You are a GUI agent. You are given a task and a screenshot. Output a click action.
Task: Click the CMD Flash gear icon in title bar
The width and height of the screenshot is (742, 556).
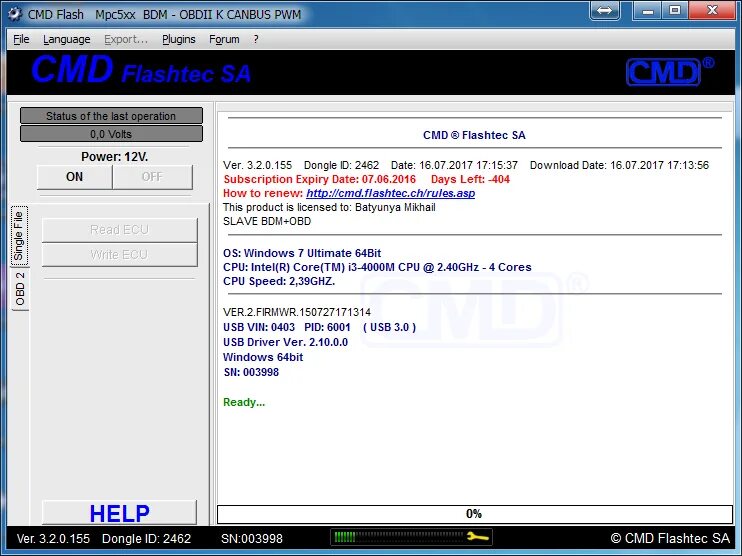[15, 14]
